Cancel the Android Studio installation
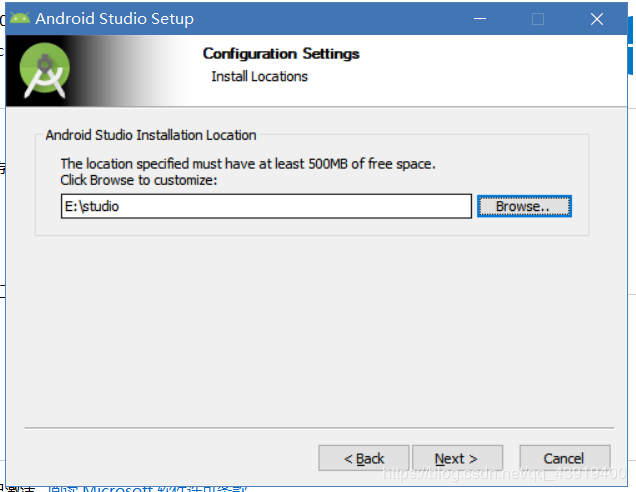Viewport: 636px width, 492px height. click(x=564, y=458)
